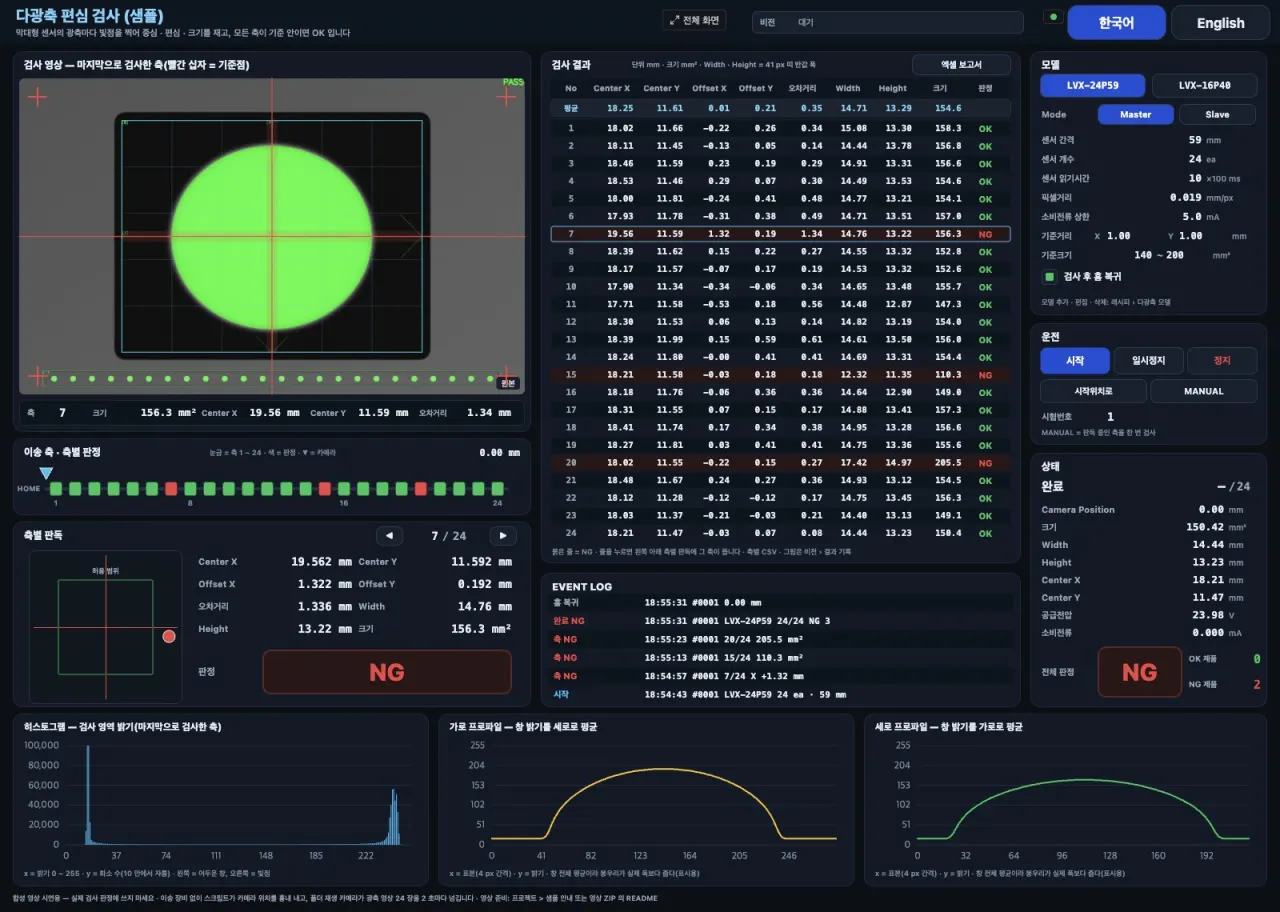The width and height of the screenshot is (1280, 912).
Task: Select the red square just before axis 8
Action: click(x=171, y=489)
